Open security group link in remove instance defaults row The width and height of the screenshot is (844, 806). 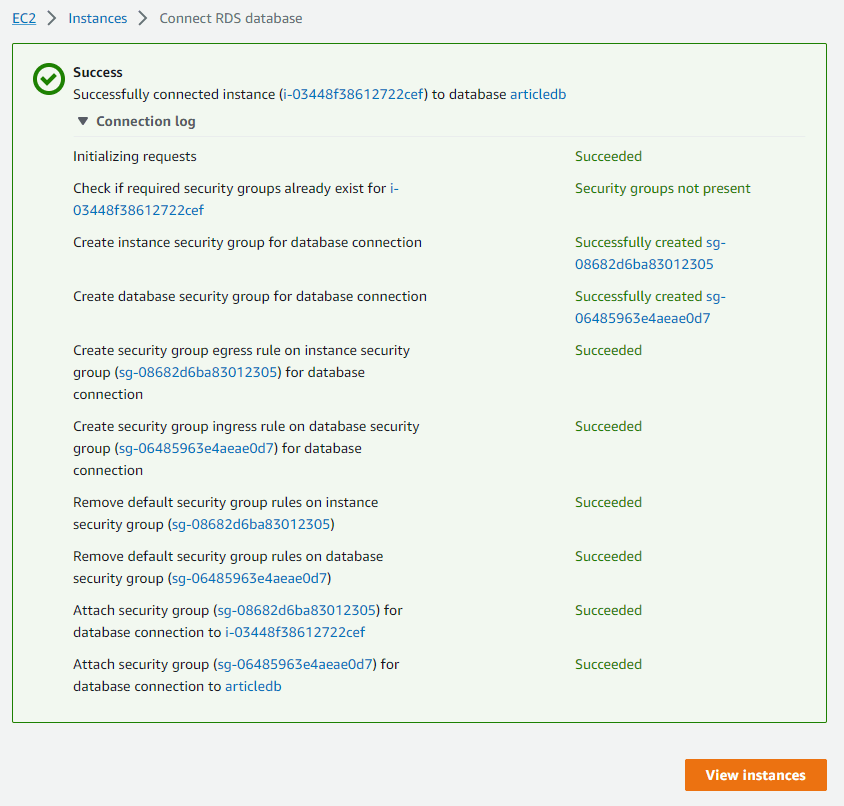pos(251,524)
